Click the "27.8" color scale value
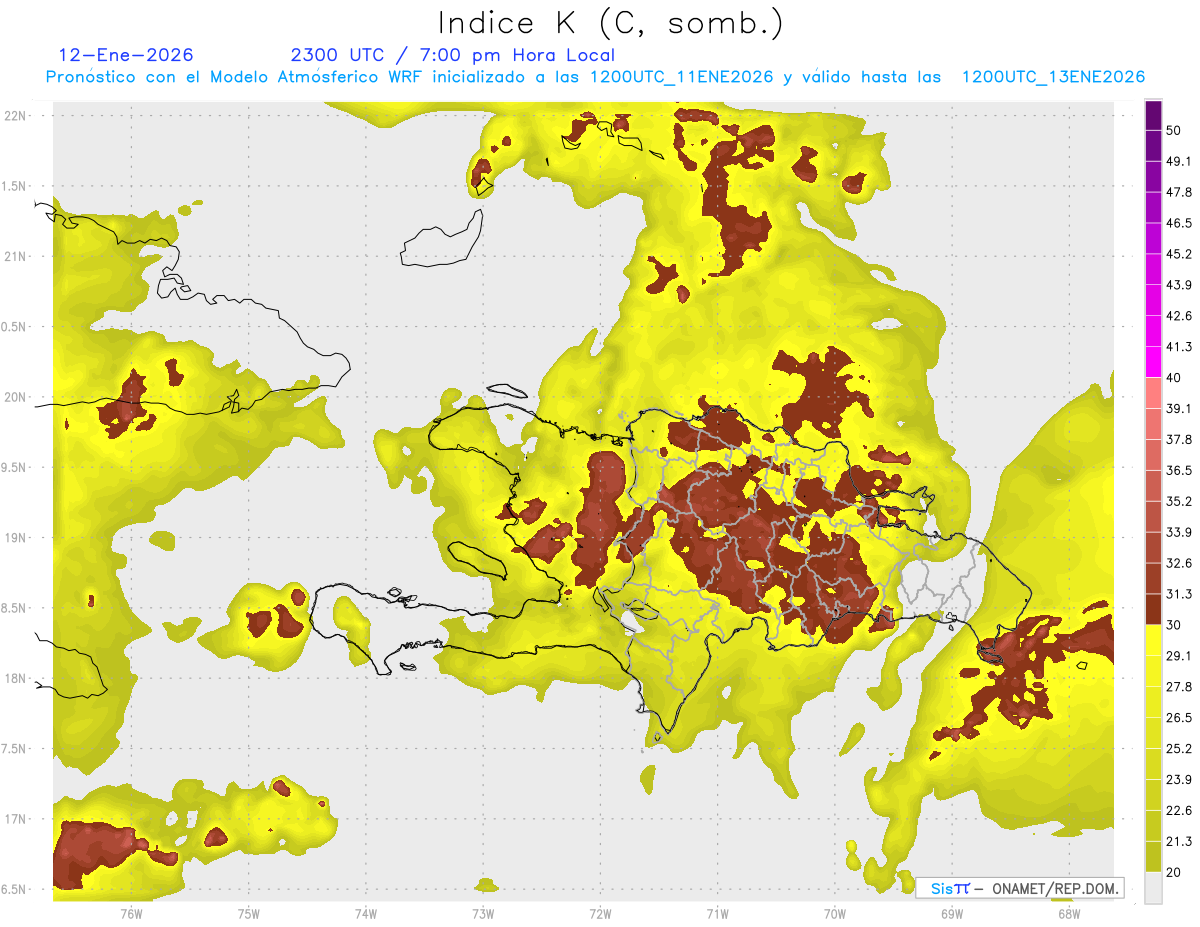Image resolution: width=1200 pixels, height=927 pixels. 1179,687
